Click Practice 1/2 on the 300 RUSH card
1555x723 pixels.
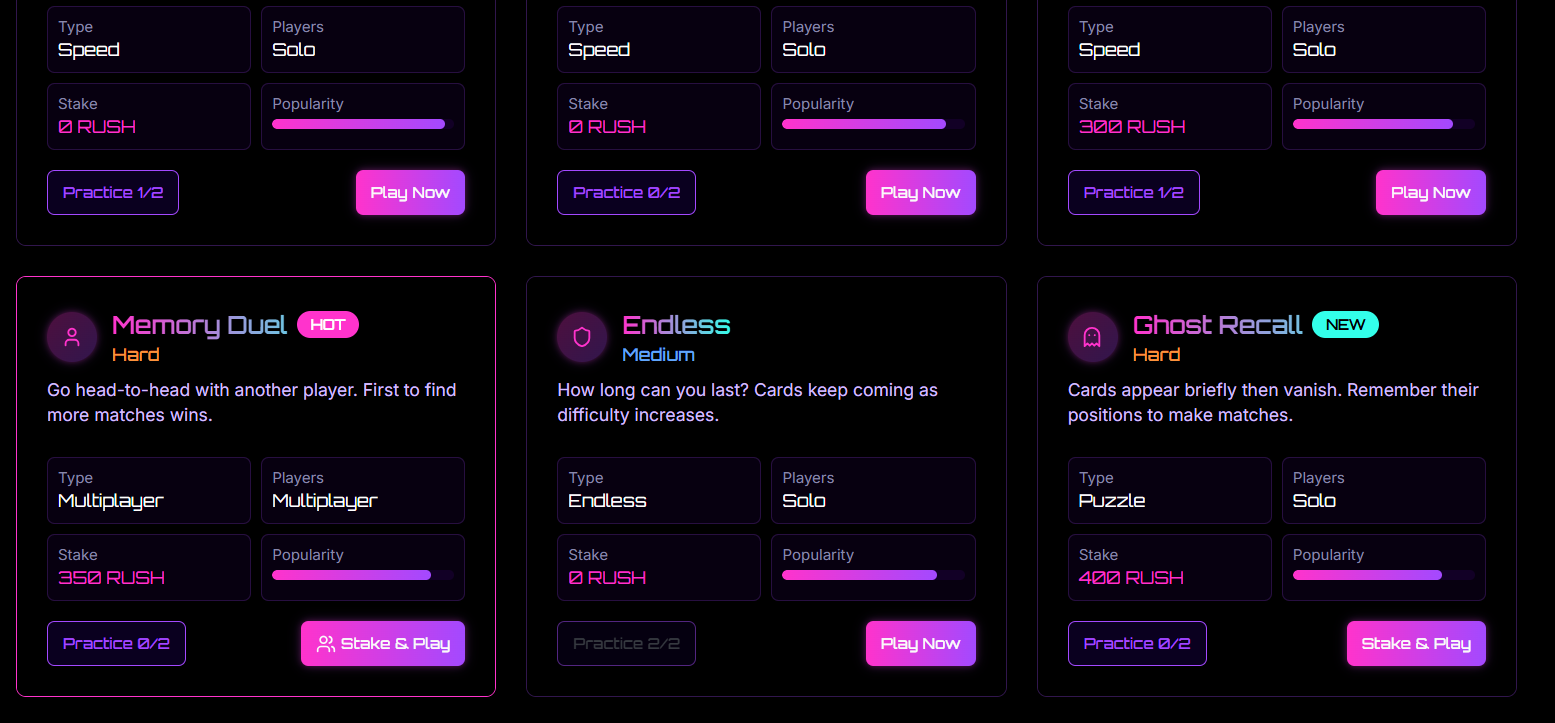pos(1133,193)
